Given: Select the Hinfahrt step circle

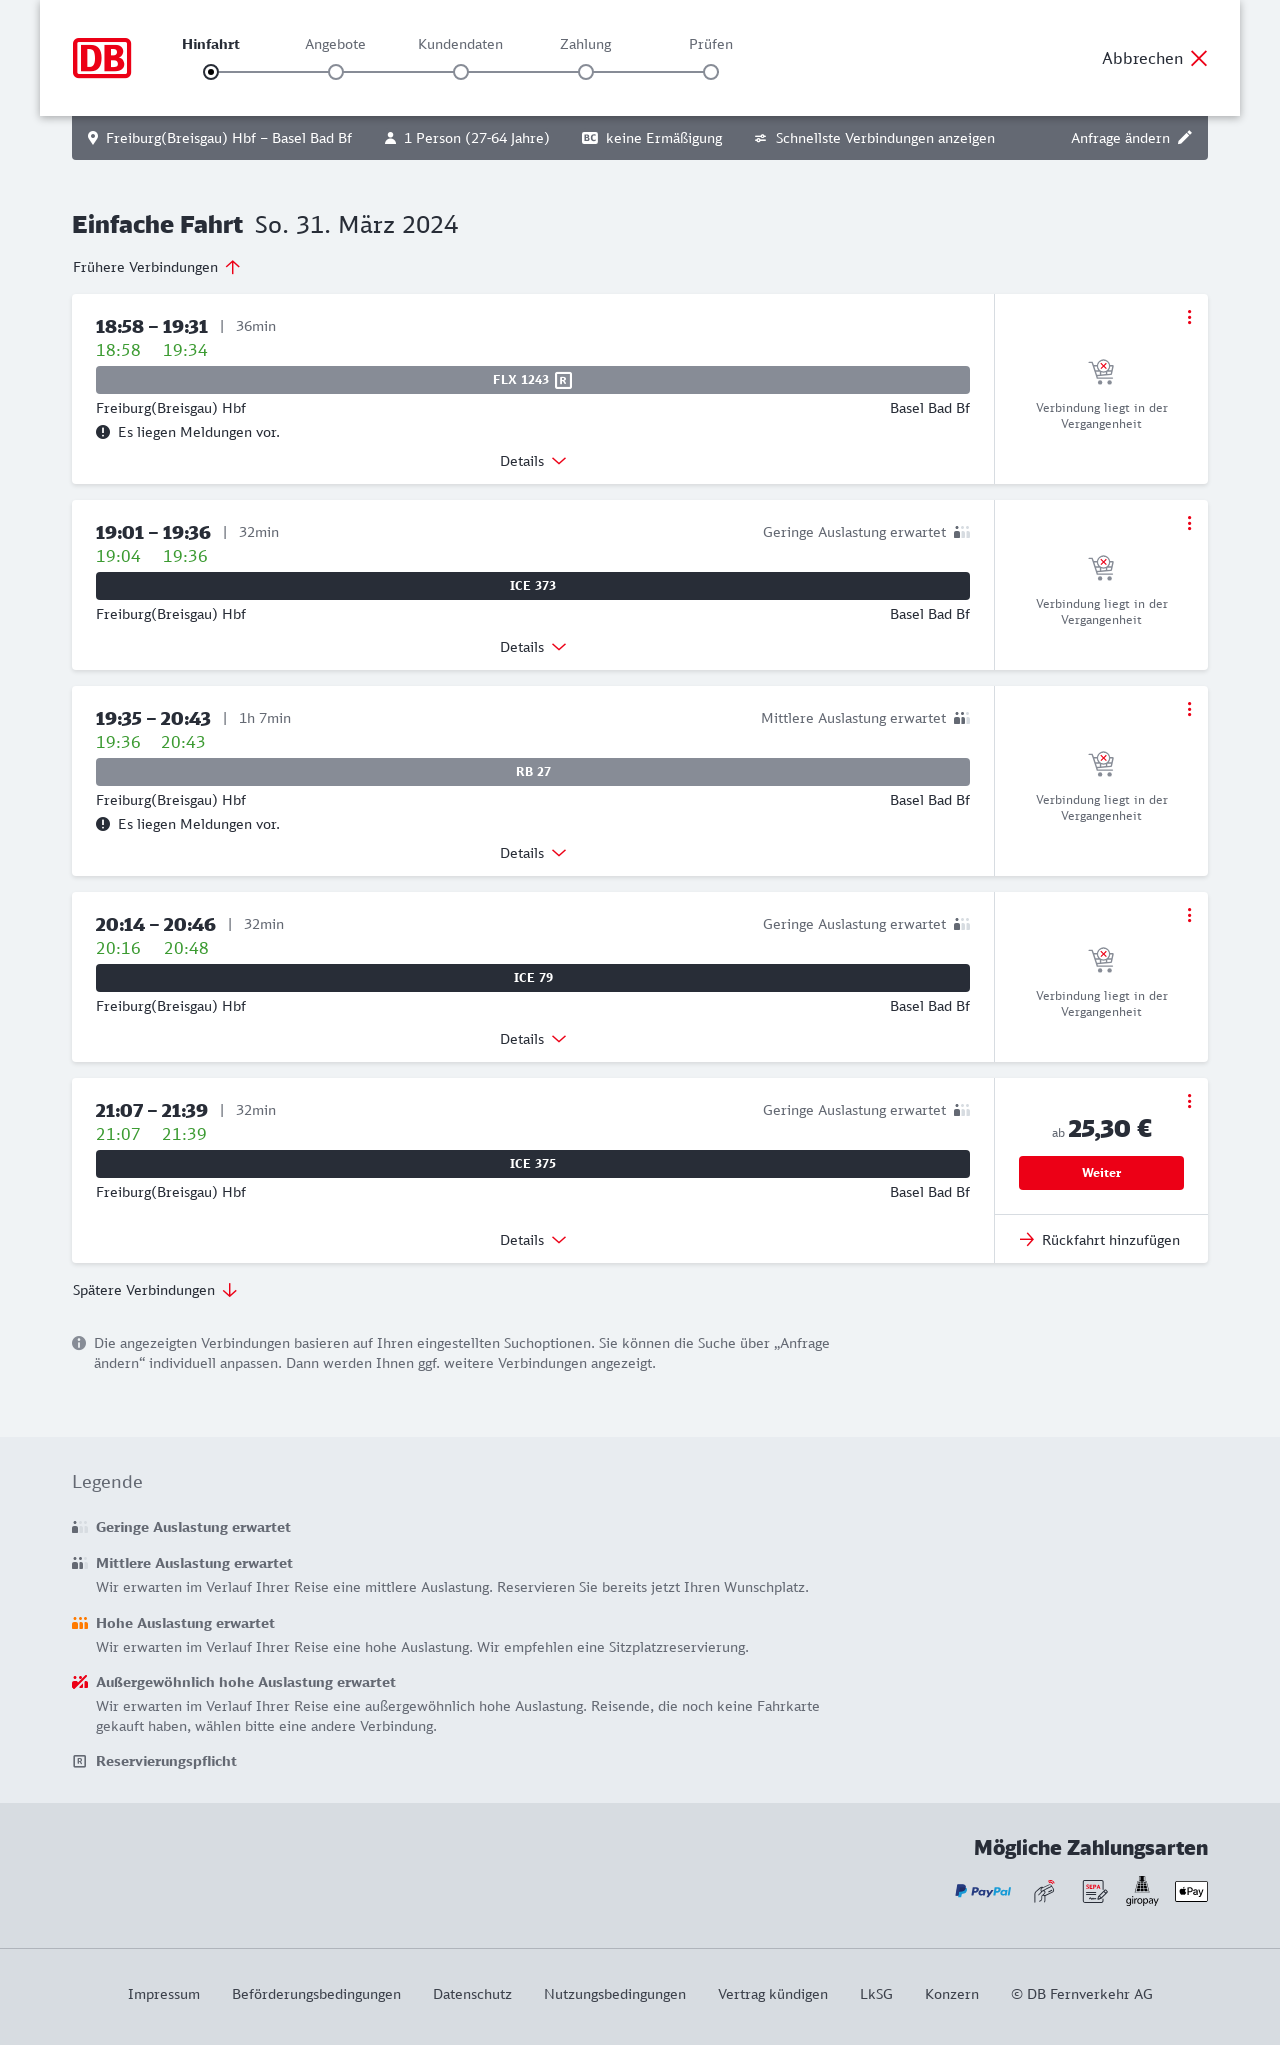Looking at the screenshot, I should tap(211, 72).
